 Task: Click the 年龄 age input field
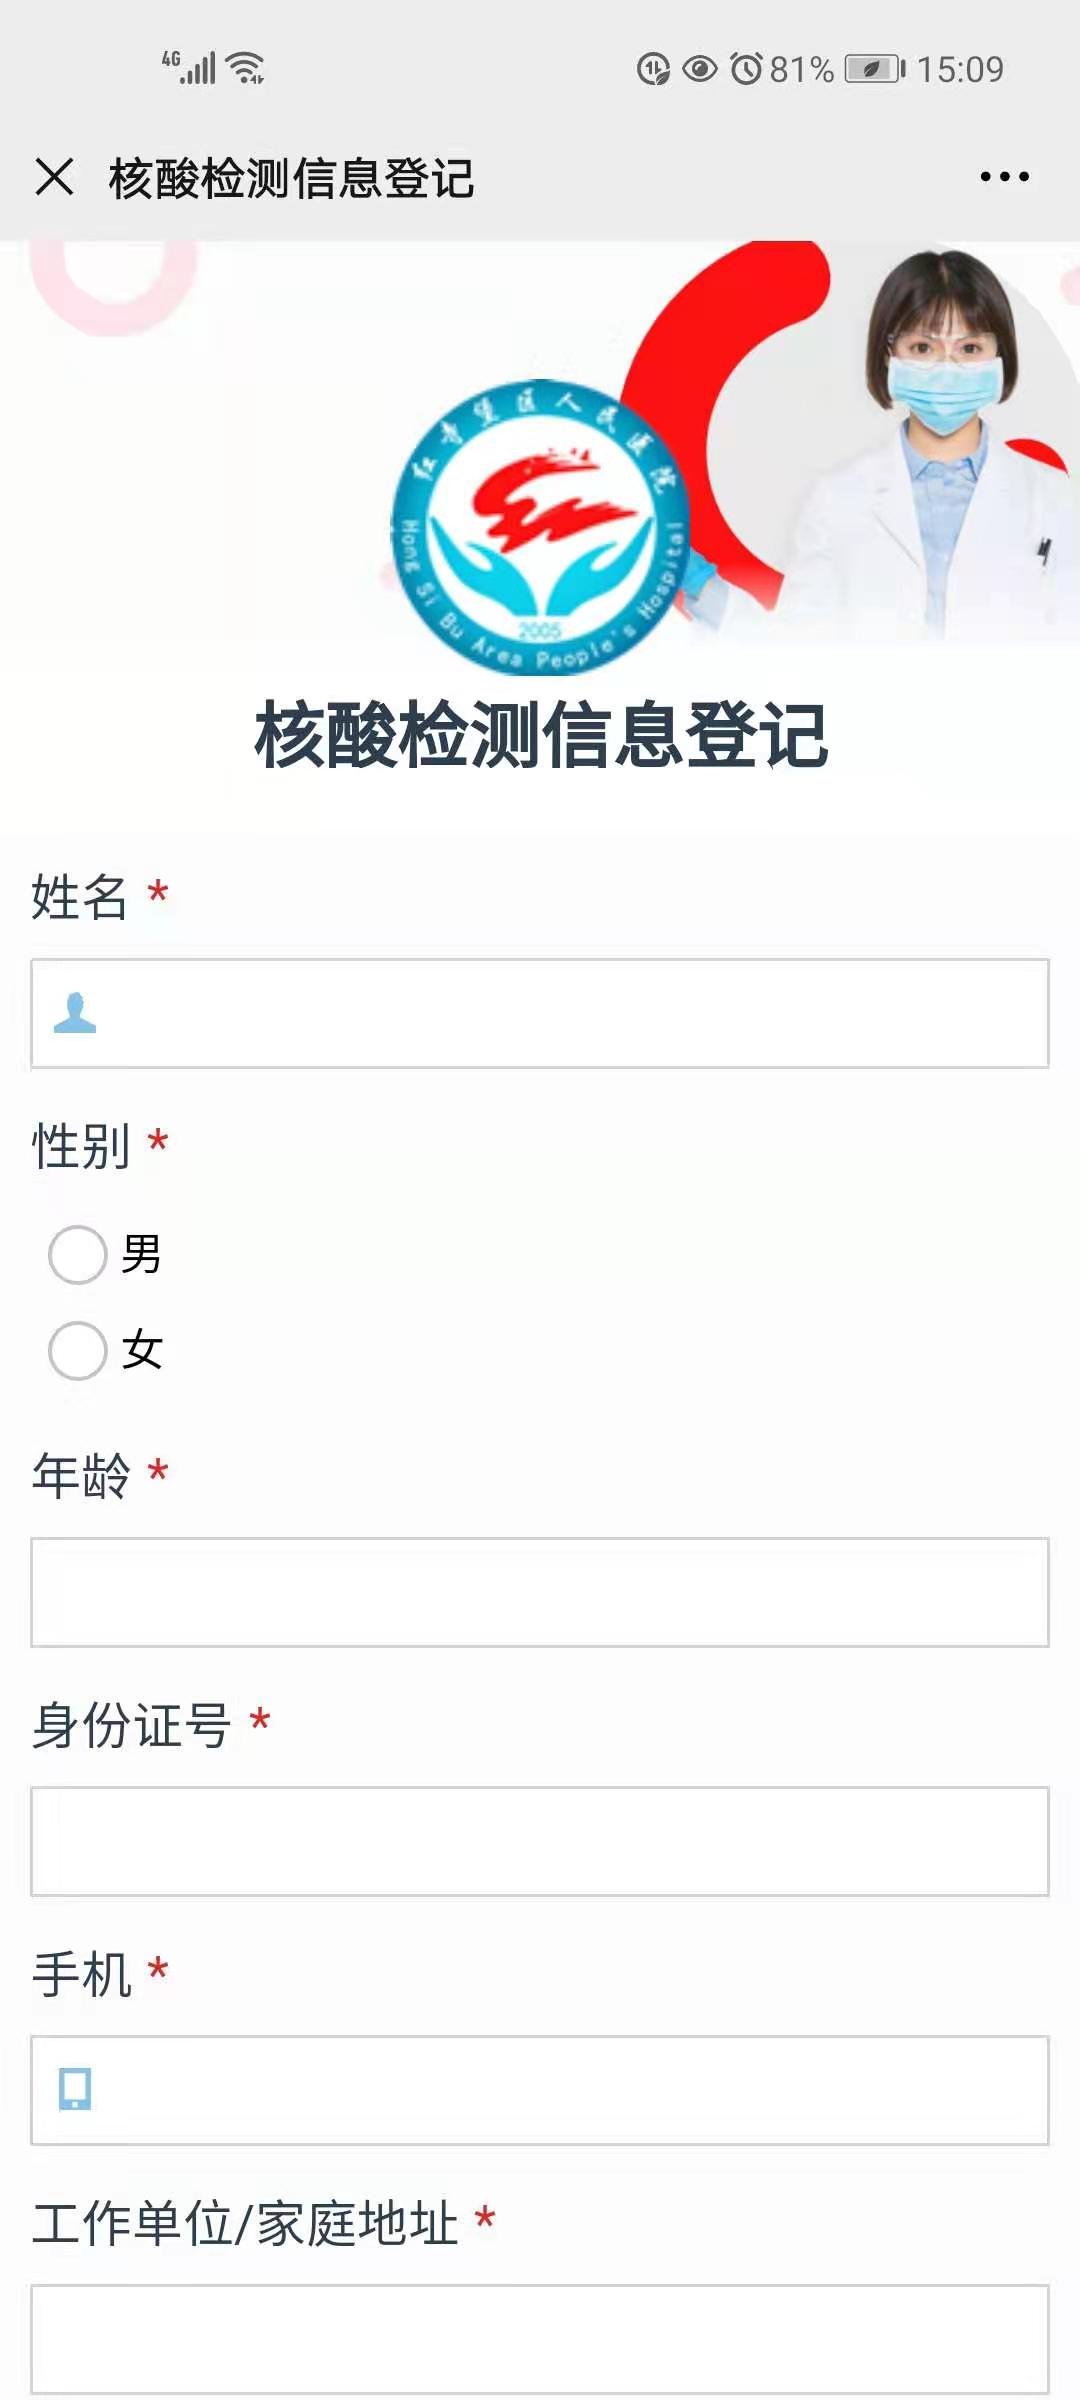[x=540, y=1592]
